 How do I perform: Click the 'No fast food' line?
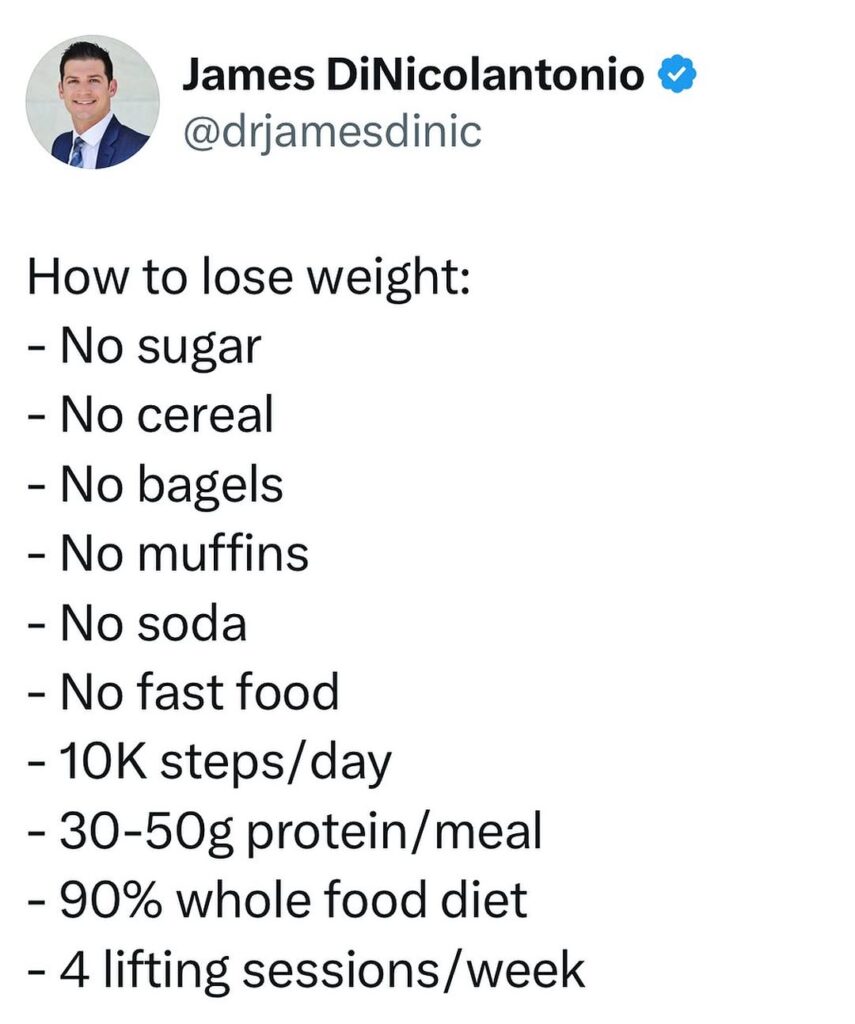184,692
